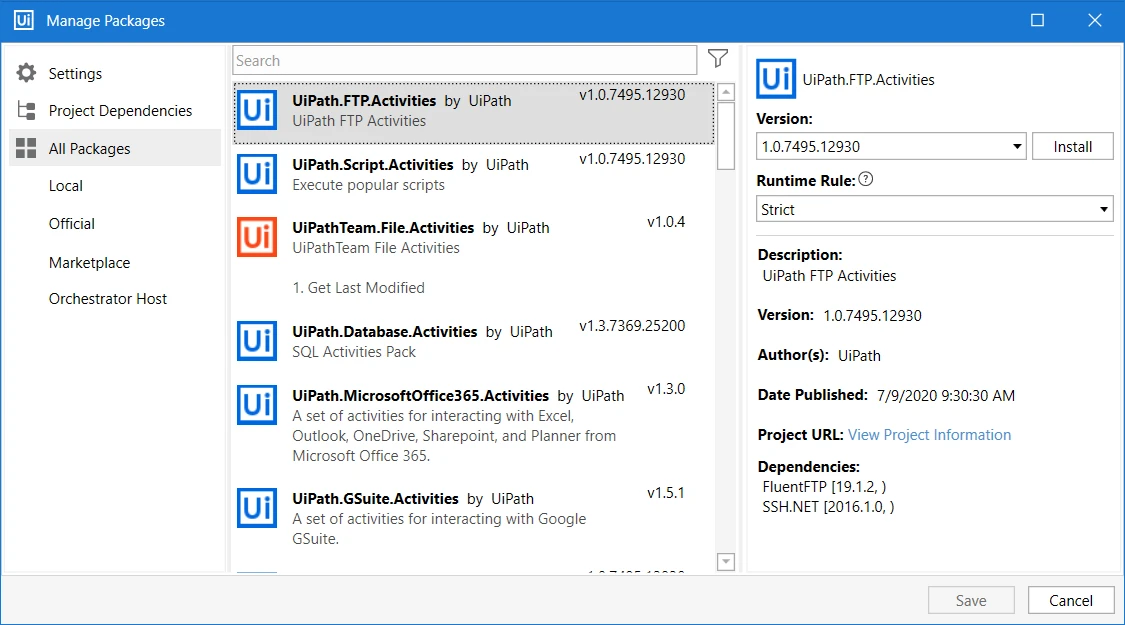1125x625 pixels.
Task: Maximize the Manage Packages window
Action: coord(1037,20)
